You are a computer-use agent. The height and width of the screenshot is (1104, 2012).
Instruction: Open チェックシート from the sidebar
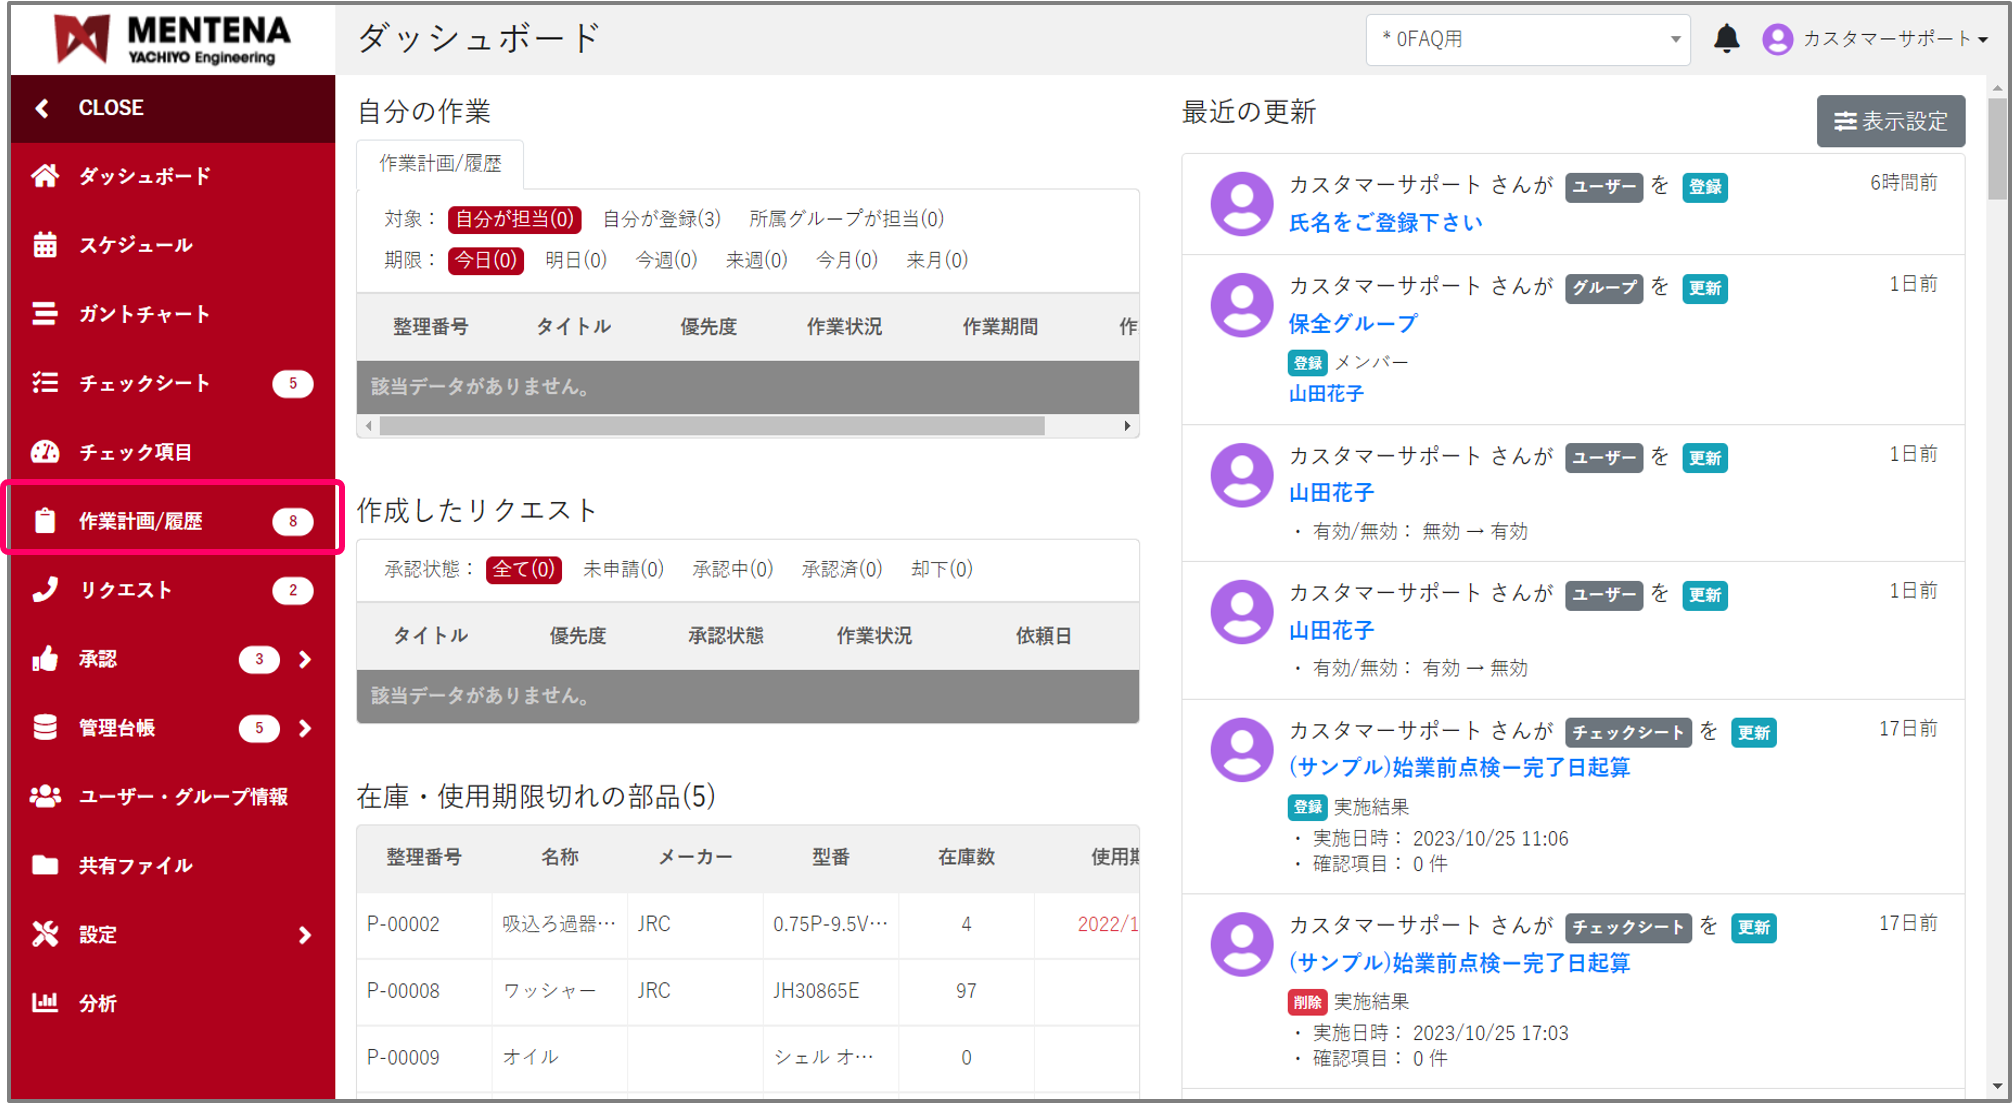point(144,382)
